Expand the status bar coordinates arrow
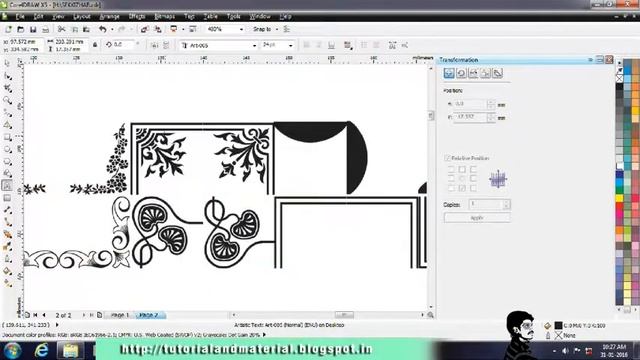Screen dimensions: 640x360 [57, 325]
